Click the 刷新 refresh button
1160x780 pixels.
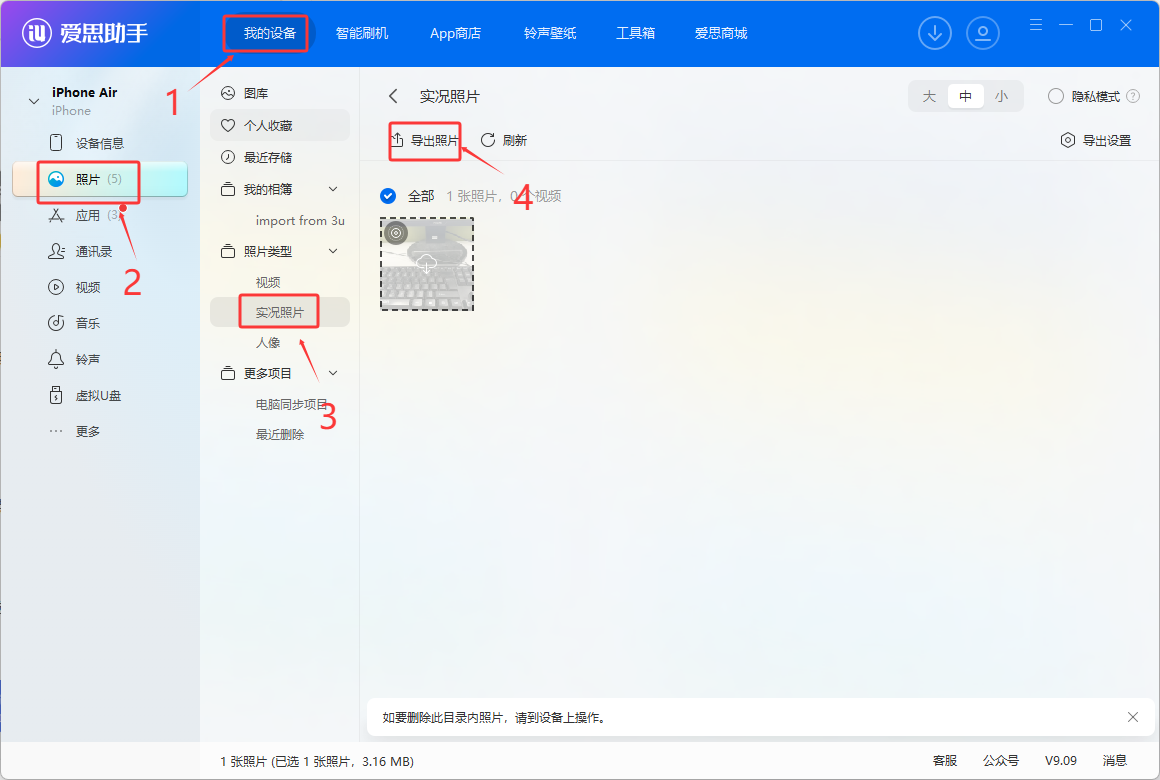[504, 140]
